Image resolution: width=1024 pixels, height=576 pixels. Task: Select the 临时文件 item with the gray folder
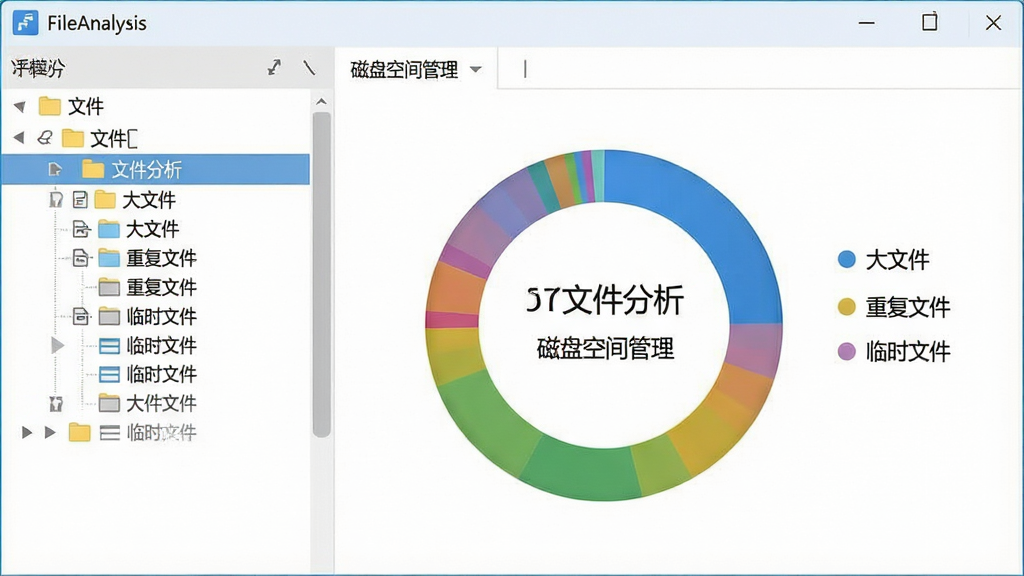pos(161,316)
